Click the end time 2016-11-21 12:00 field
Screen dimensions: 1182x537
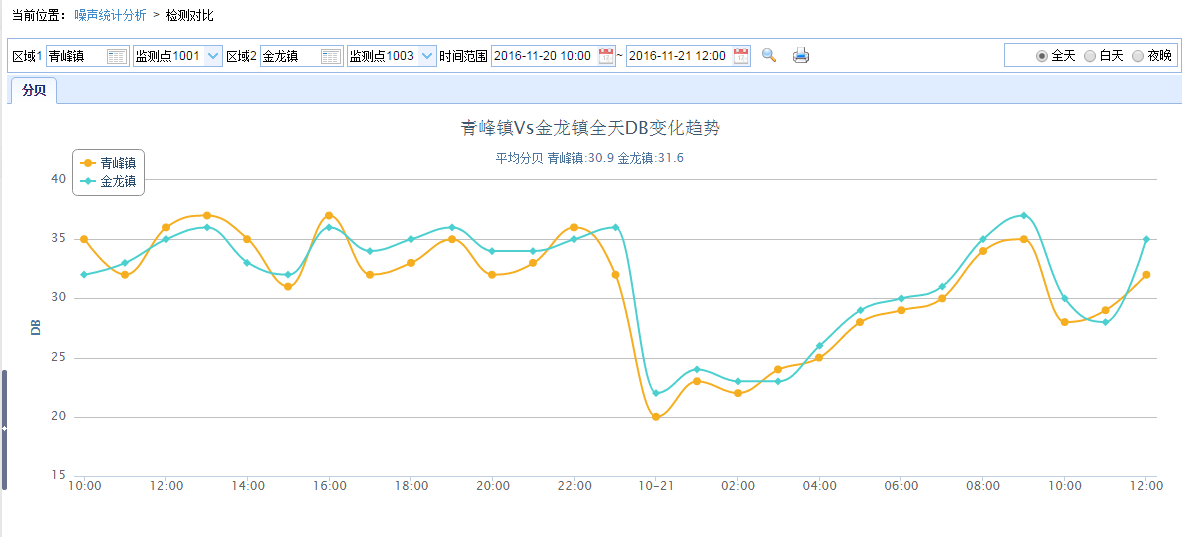[678, 56]
